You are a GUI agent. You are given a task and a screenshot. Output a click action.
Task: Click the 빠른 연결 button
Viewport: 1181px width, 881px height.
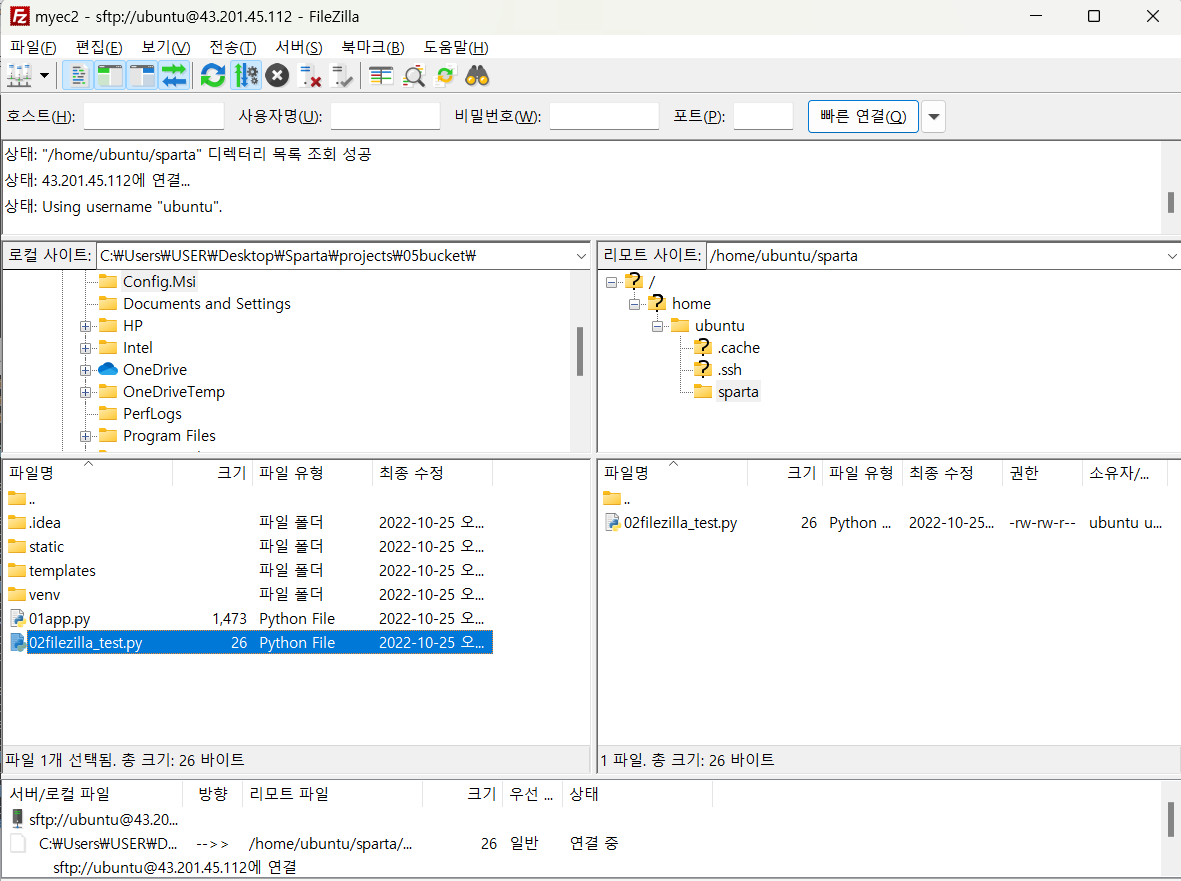[863, 117]
